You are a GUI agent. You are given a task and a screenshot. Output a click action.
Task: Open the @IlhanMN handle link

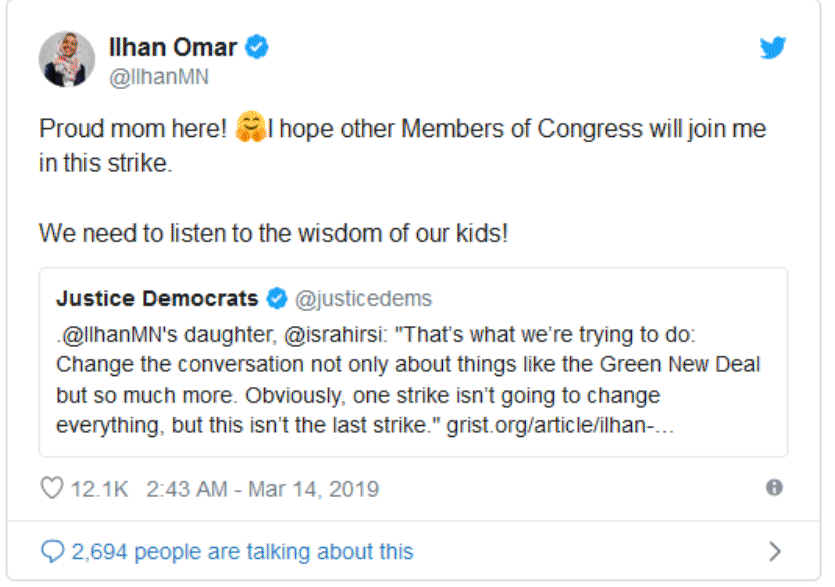pyautogui.click(x=159, y=77)
